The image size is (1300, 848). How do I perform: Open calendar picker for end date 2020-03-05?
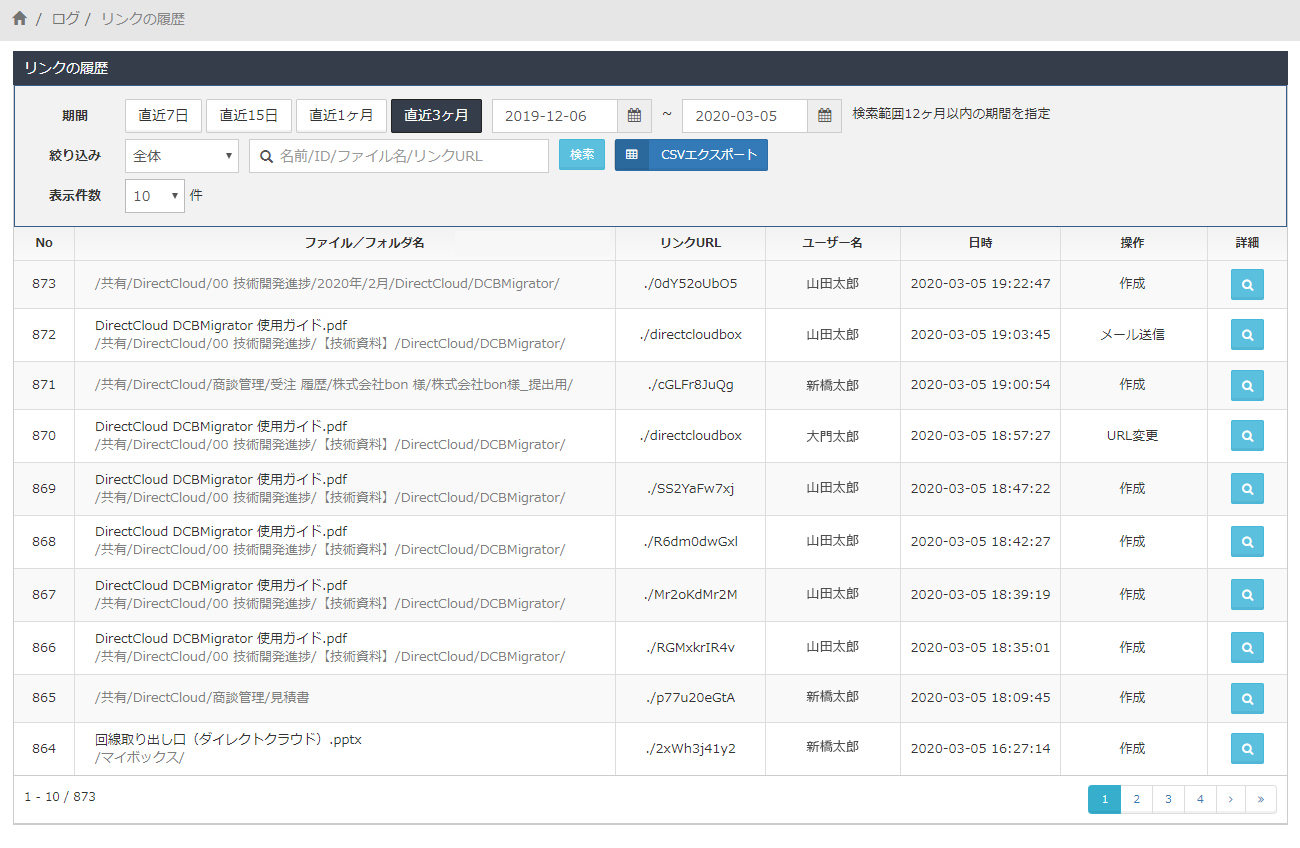824,116
